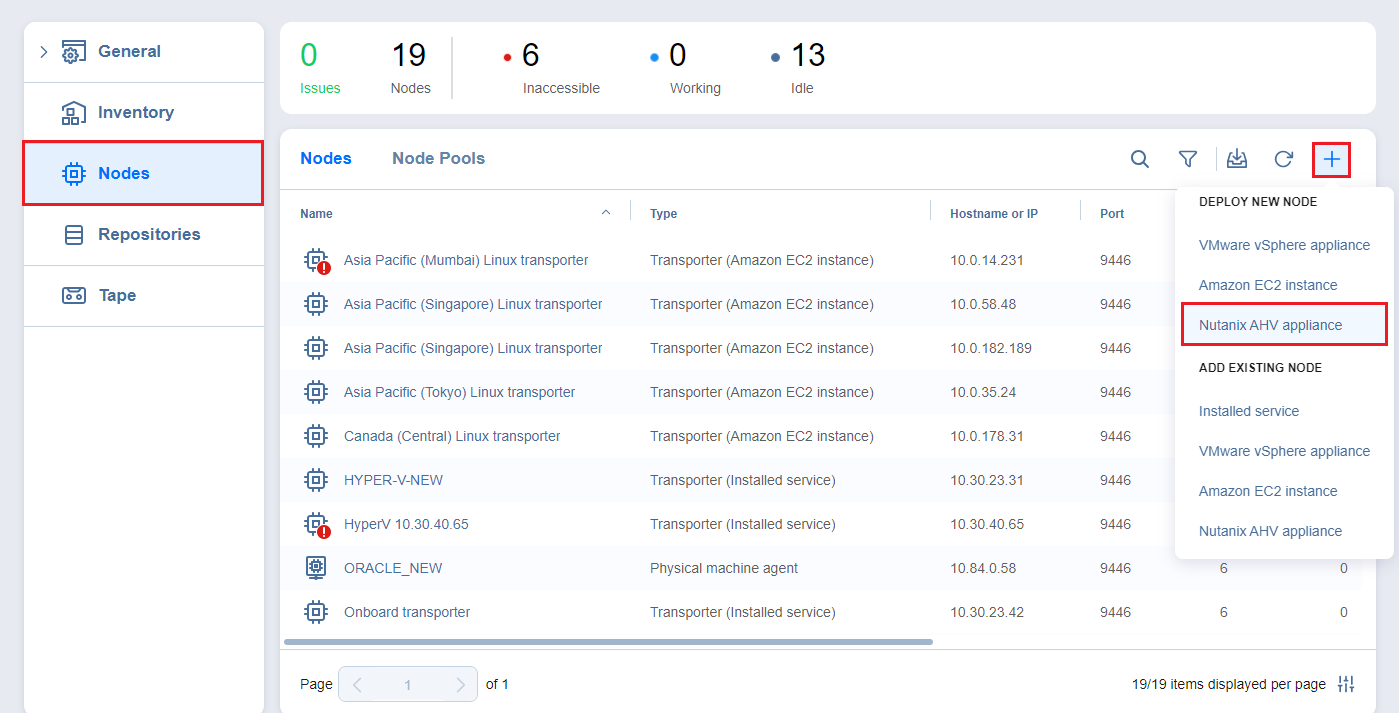
Task: Choose Installed service from add menu
Action: tap(1249, 411)
